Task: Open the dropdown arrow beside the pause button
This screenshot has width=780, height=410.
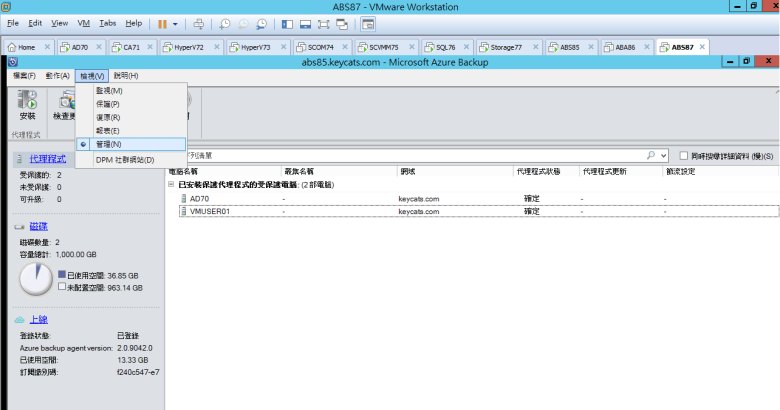Action: pos(176,23)
